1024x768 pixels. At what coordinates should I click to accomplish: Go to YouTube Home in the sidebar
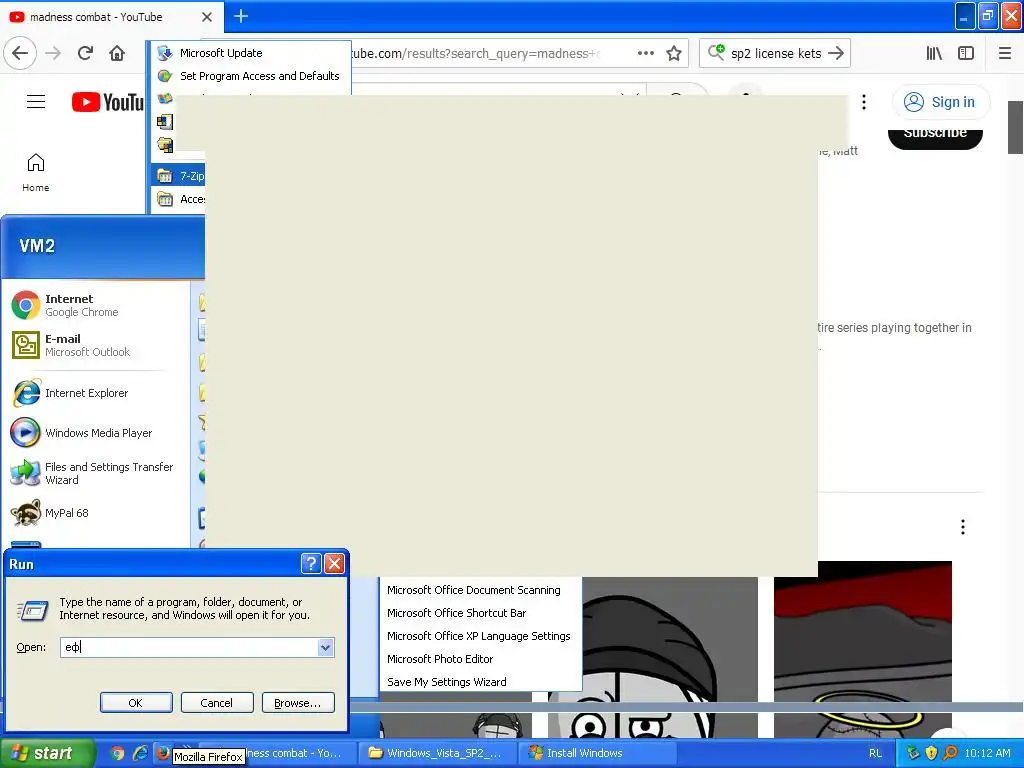point(35,172)
